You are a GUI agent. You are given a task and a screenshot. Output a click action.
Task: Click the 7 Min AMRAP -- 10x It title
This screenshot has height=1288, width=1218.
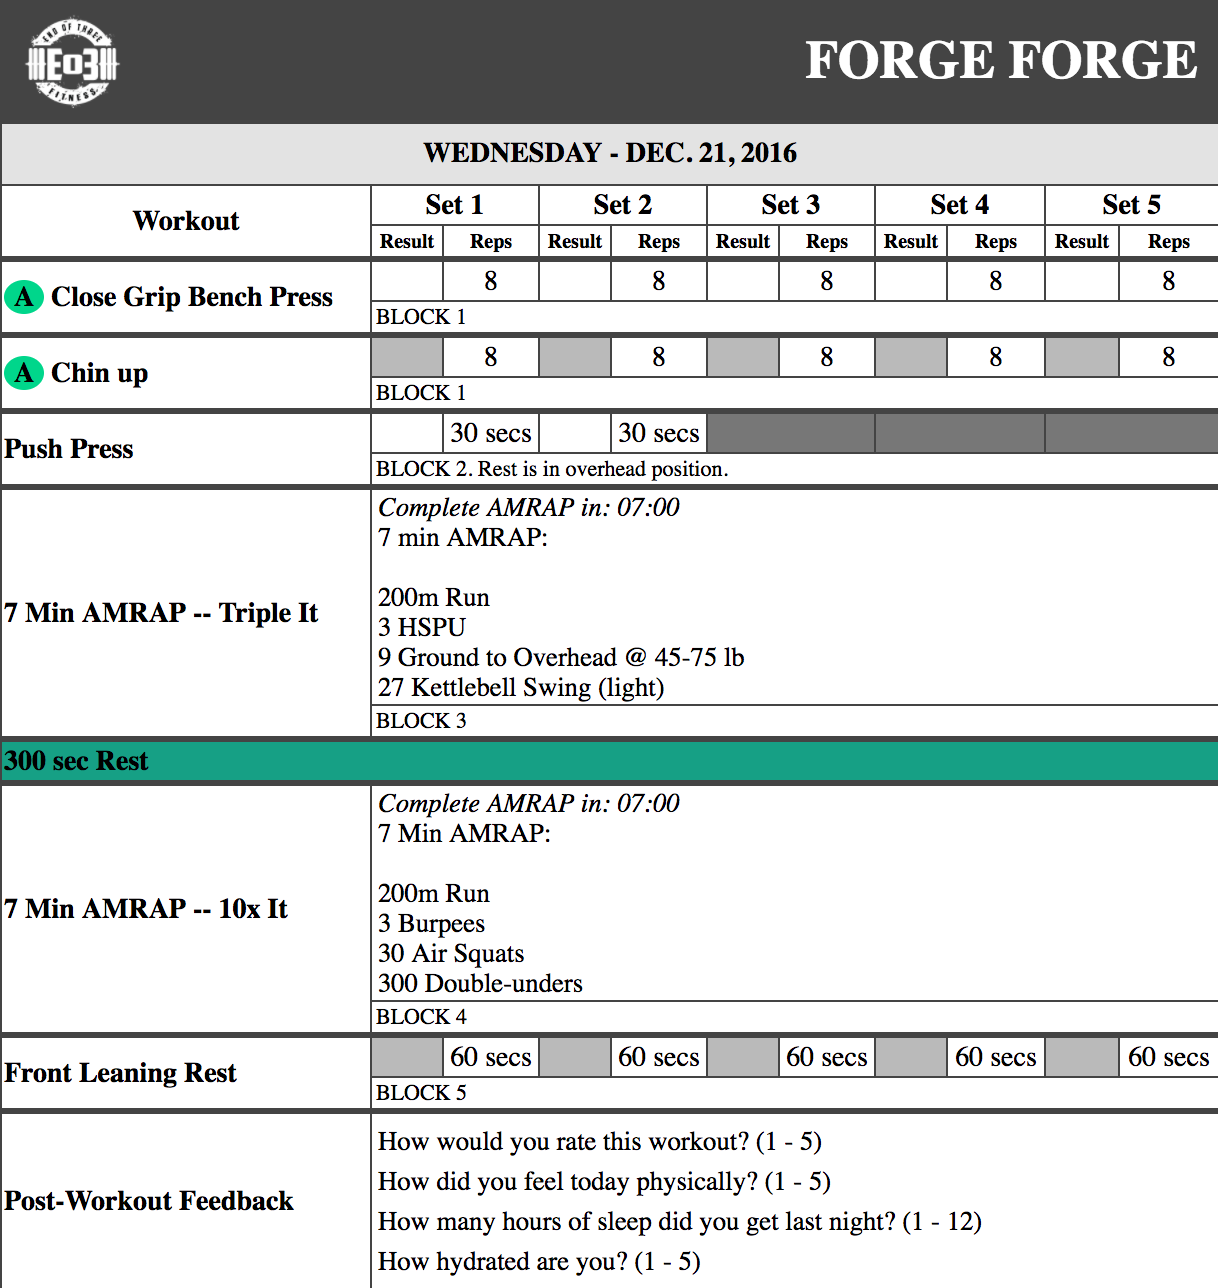click(x=146, y=909)
